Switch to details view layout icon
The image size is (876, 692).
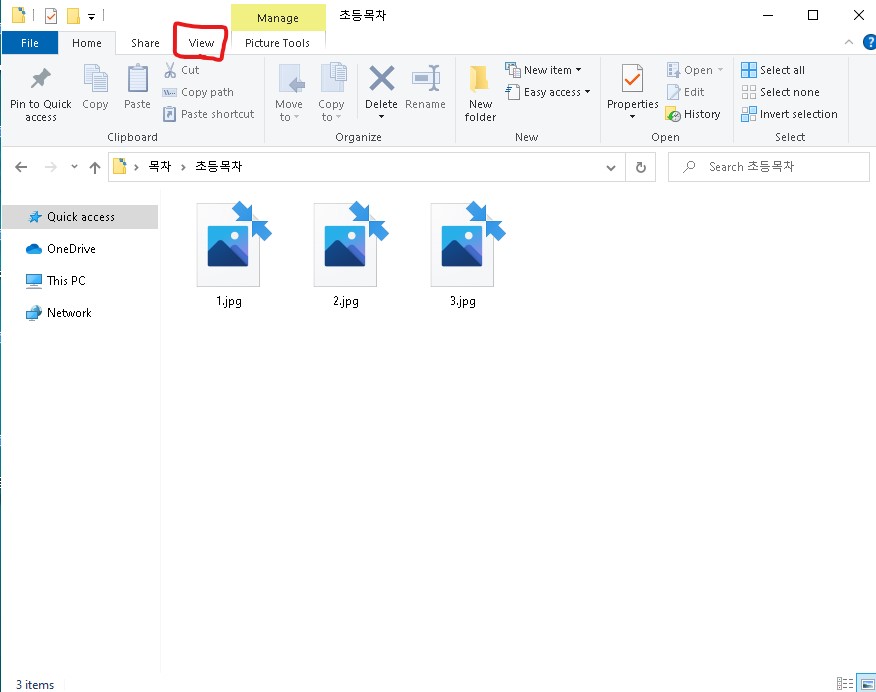click(845, 683)
